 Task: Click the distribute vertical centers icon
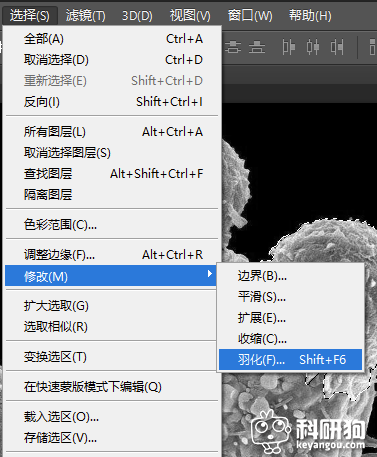pos(233,47)
